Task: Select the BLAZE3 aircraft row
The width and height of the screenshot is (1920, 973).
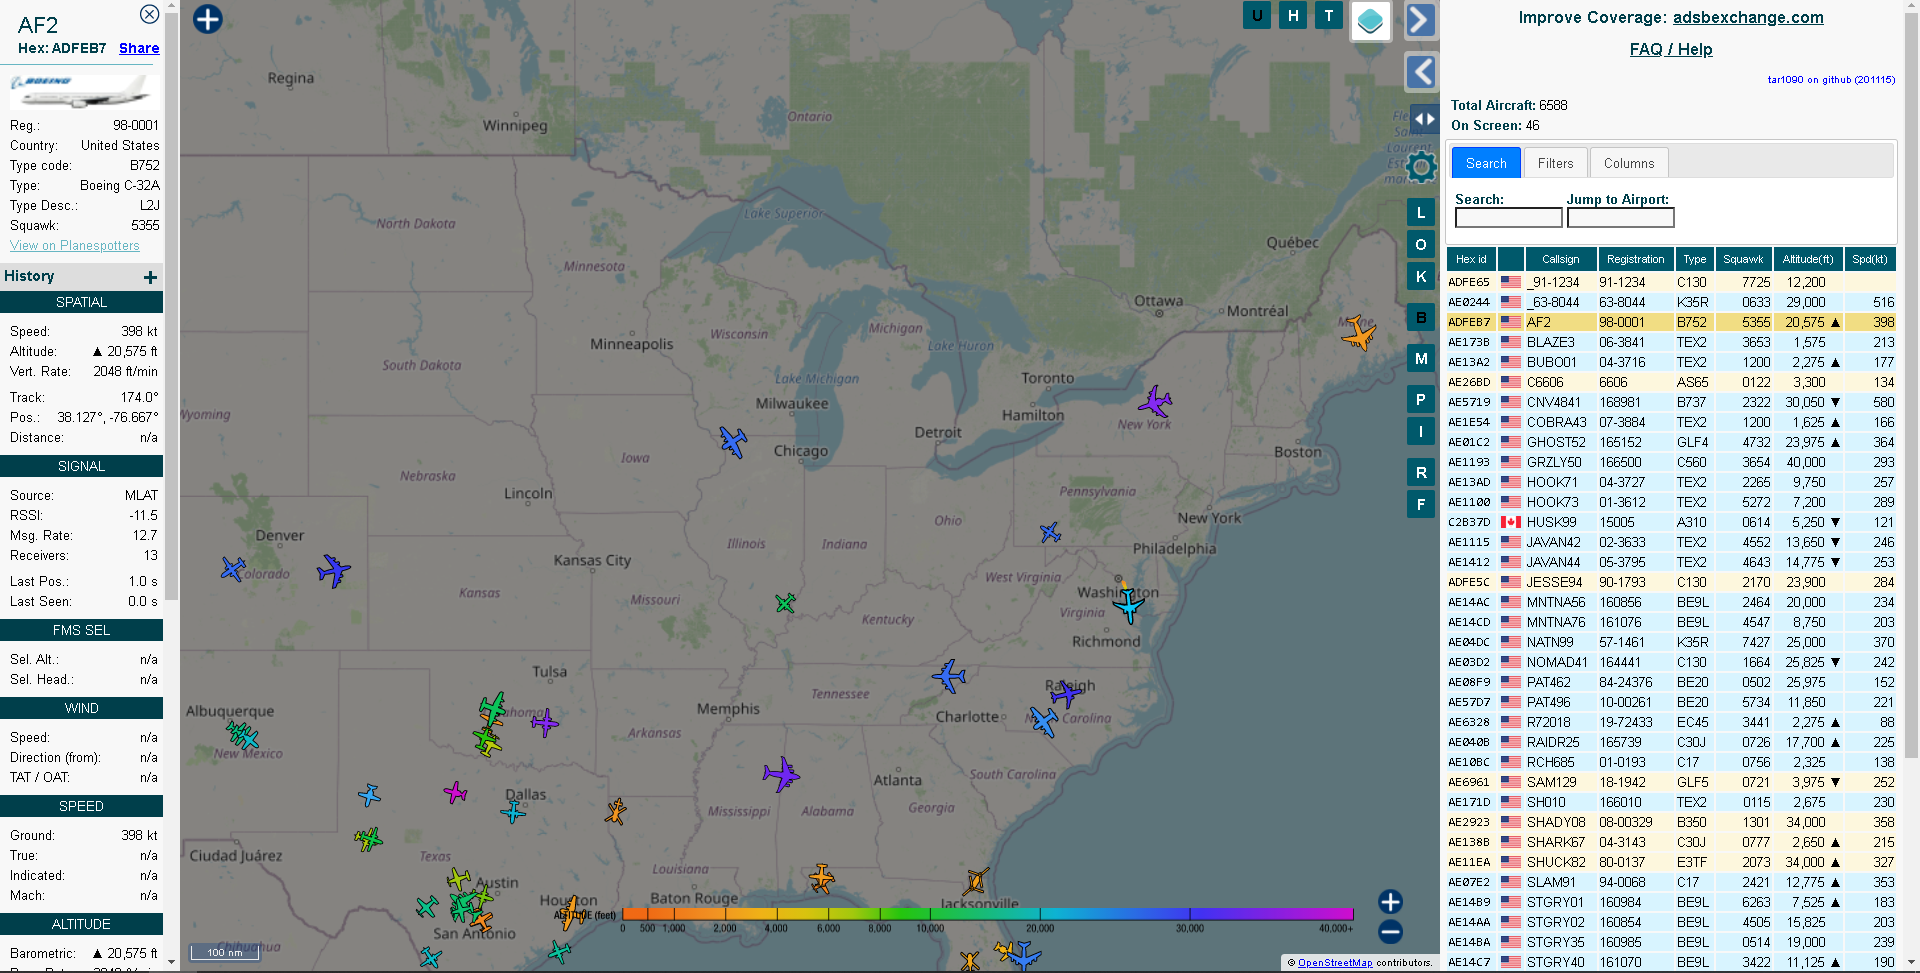Action: [x=1671, y=342]
